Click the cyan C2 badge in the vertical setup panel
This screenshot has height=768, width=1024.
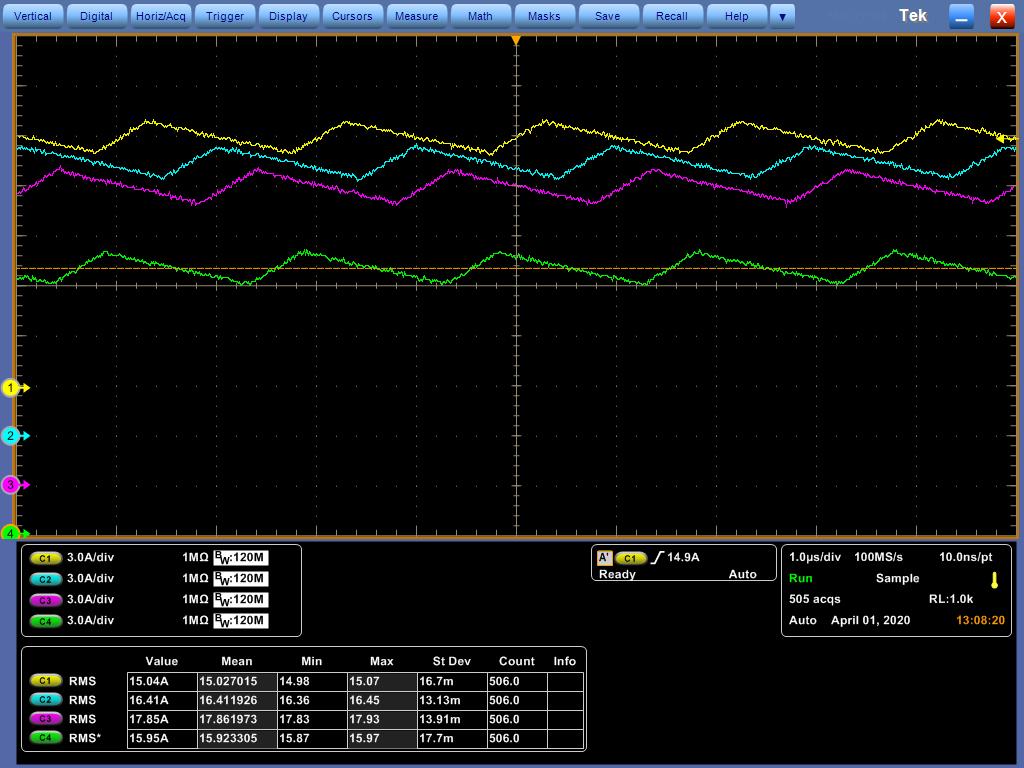coord(44,579)
